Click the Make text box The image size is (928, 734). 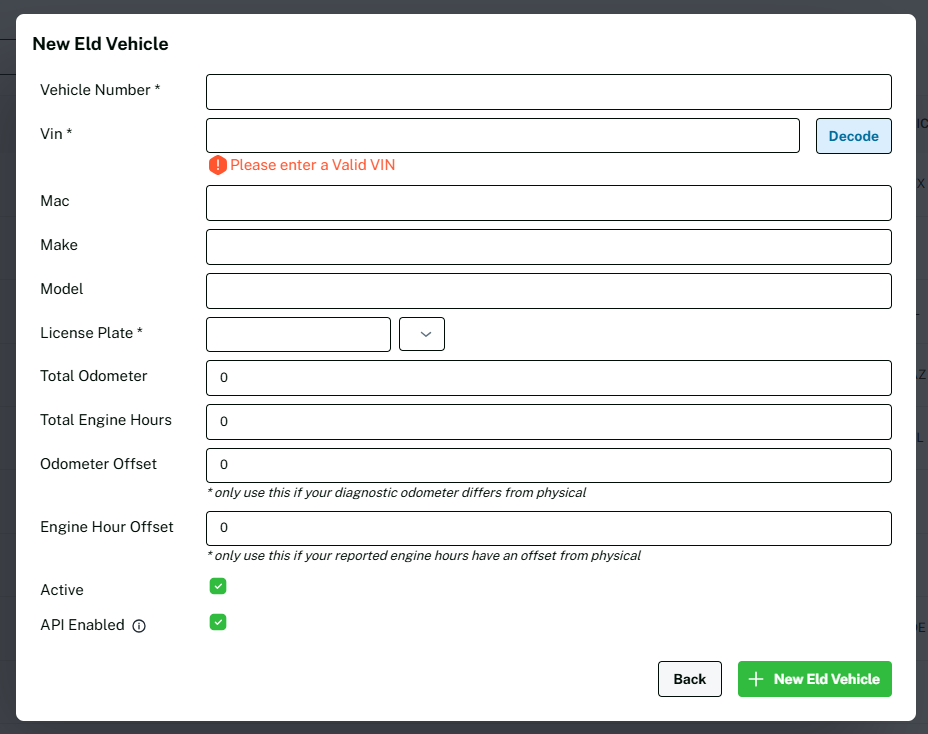[548, 247]
